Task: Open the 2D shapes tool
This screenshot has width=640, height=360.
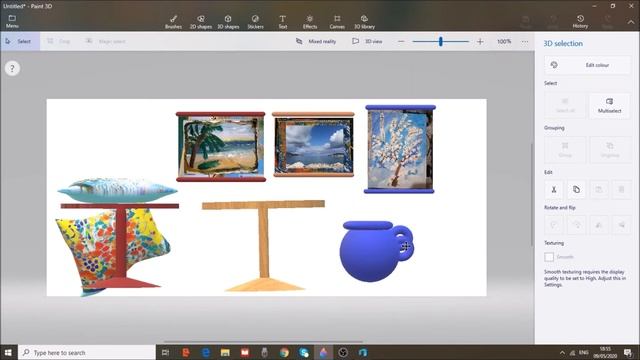Action: click(201, 22)
